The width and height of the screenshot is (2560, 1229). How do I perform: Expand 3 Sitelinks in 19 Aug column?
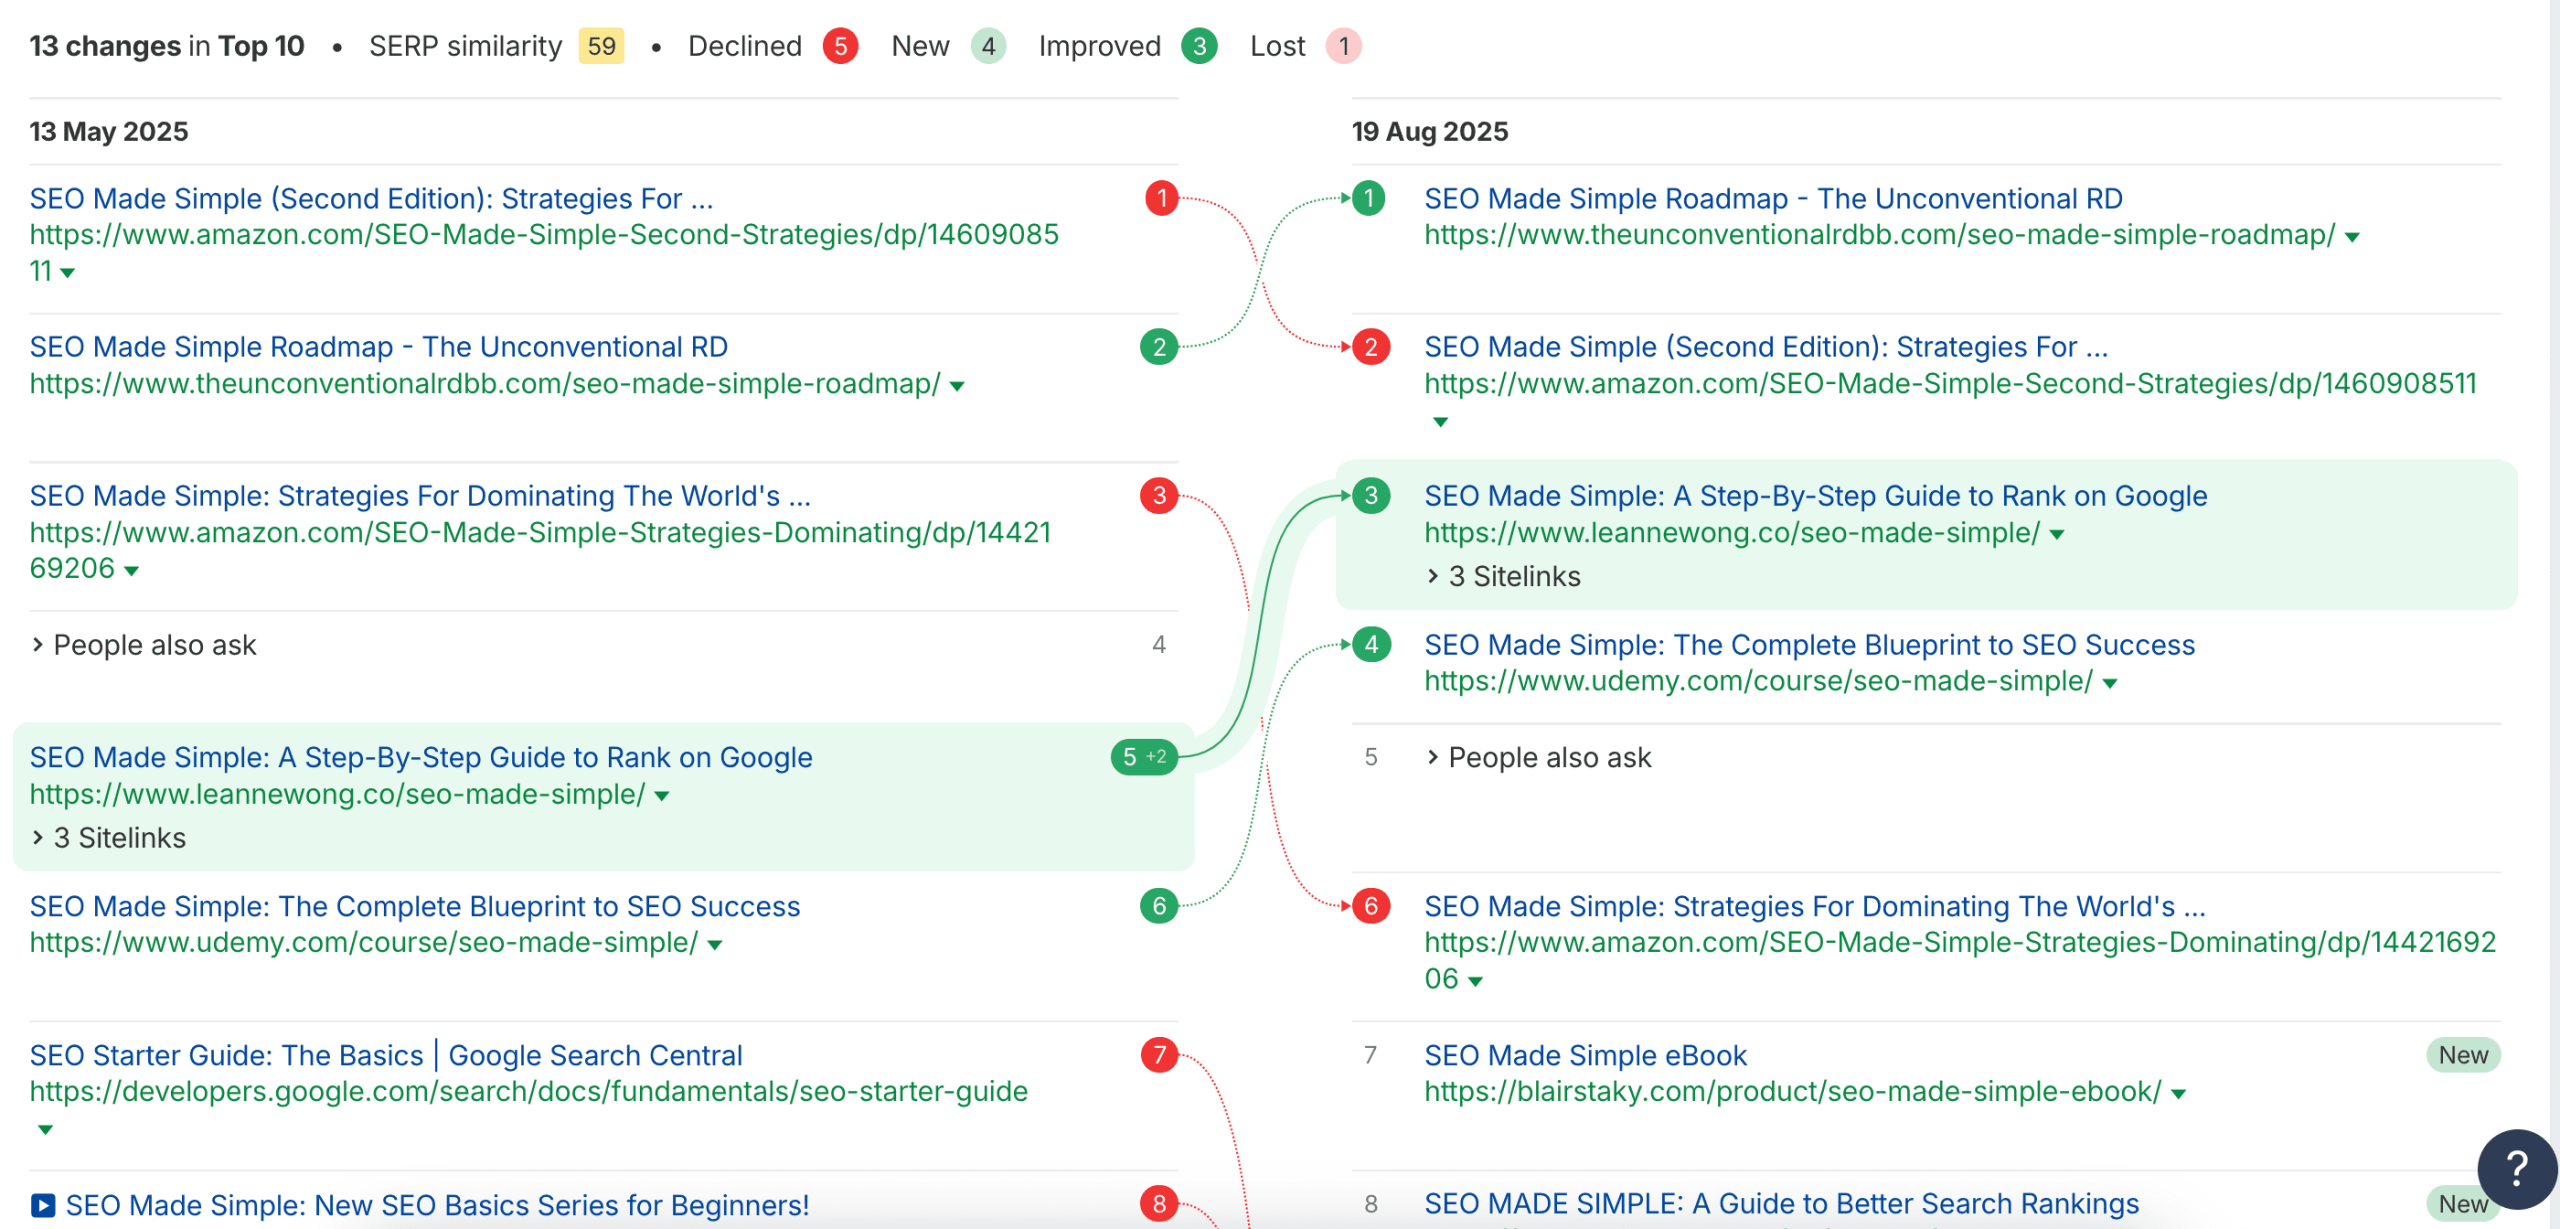1503,576
